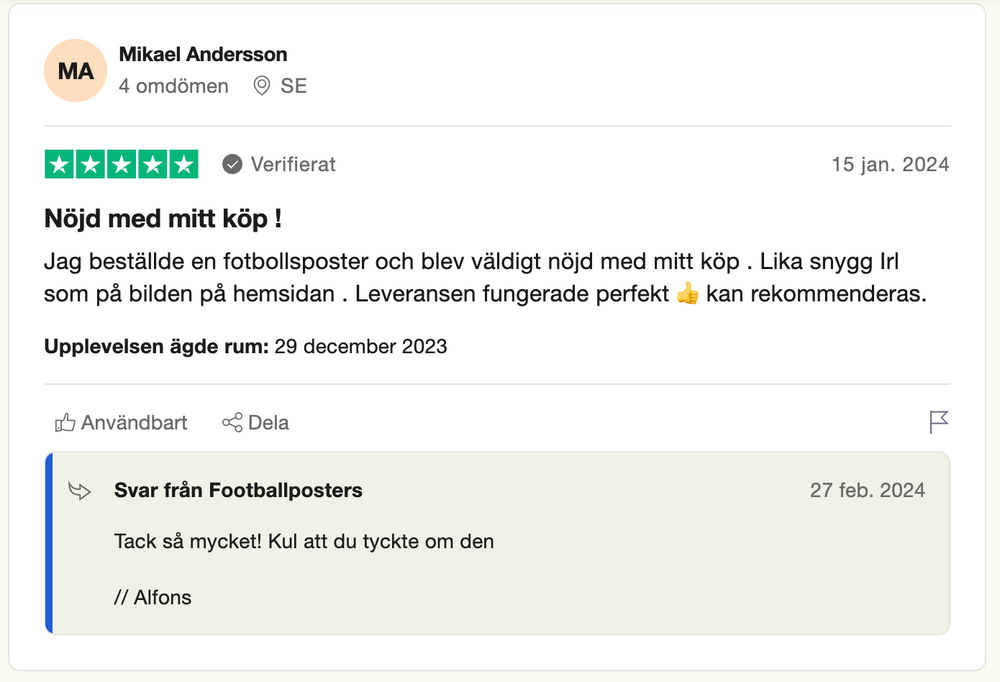The height and width of the screenshot is (682, 1000).
Task: Flag this review with the flag icon
Action: point(938,422)
